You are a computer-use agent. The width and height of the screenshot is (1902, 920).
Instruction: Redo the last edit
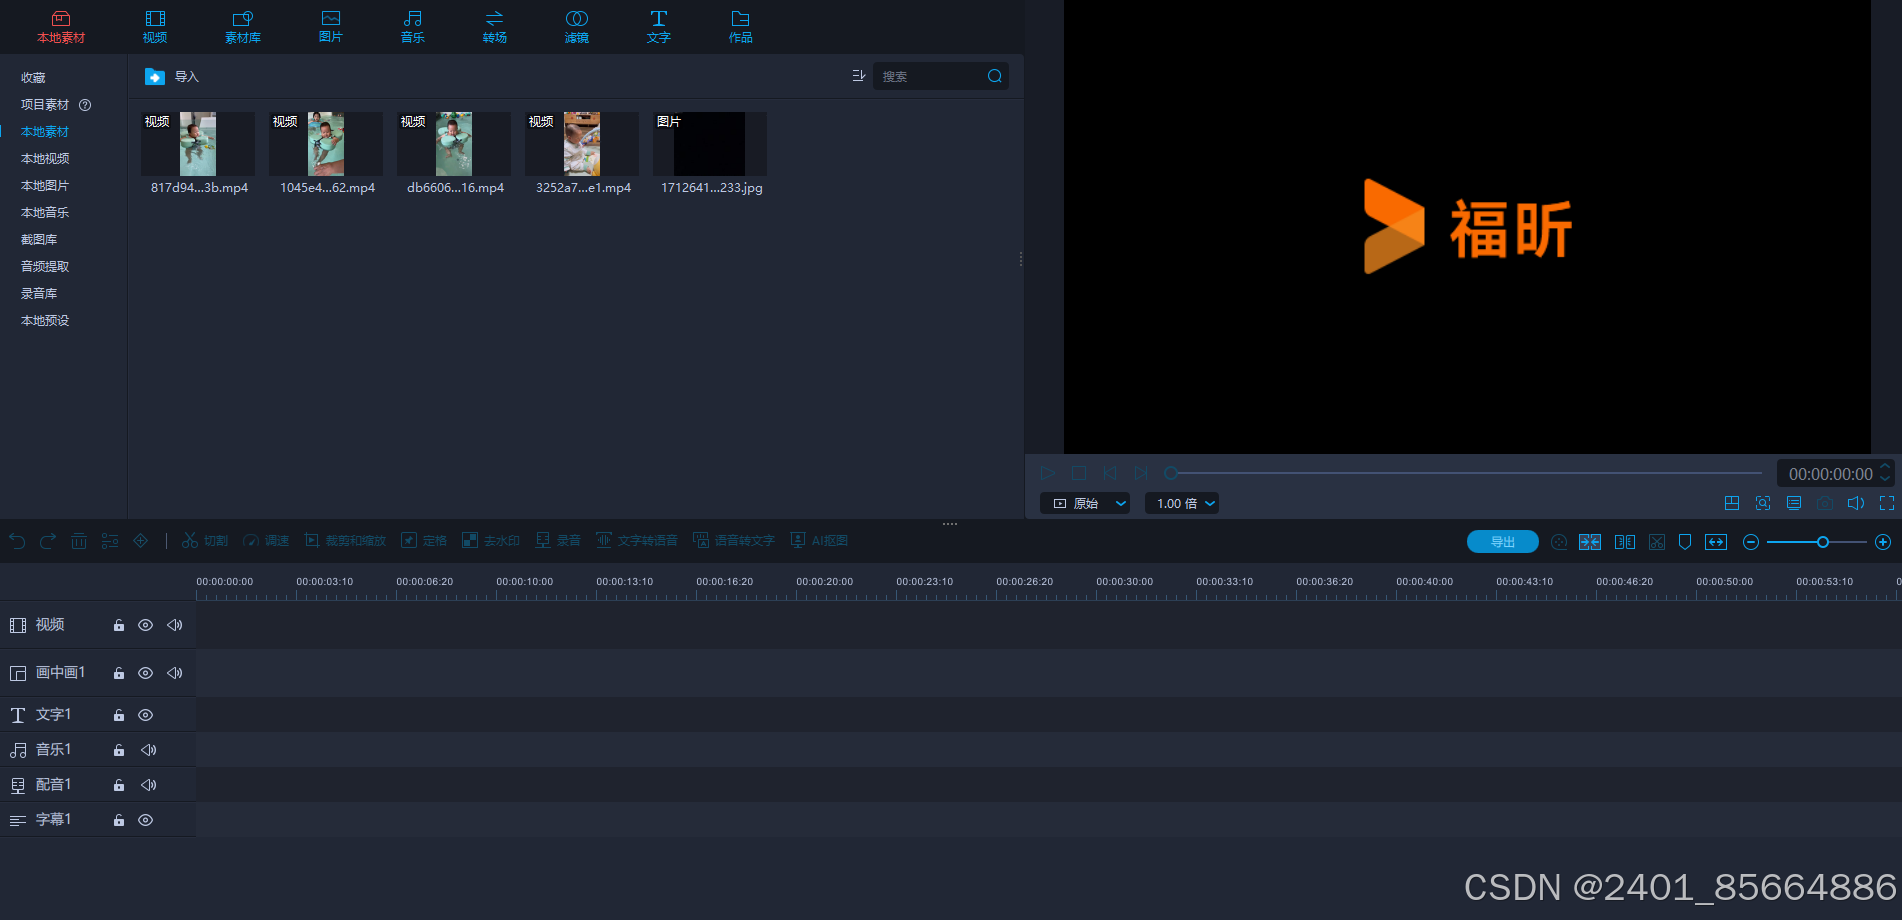point(48,541)
